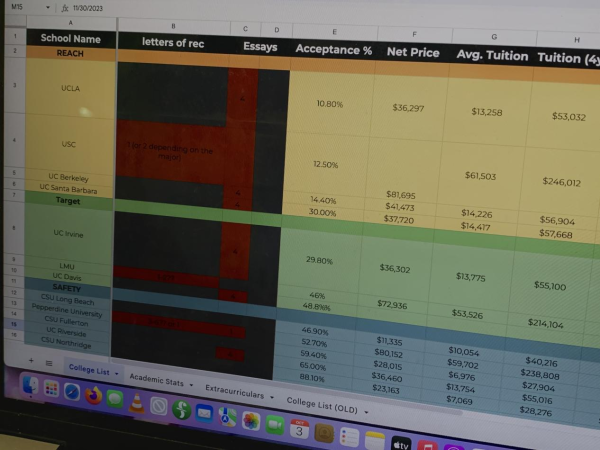This screenshot has height=450, width=600.
Task: Select column D header
Action: point(276,30)
